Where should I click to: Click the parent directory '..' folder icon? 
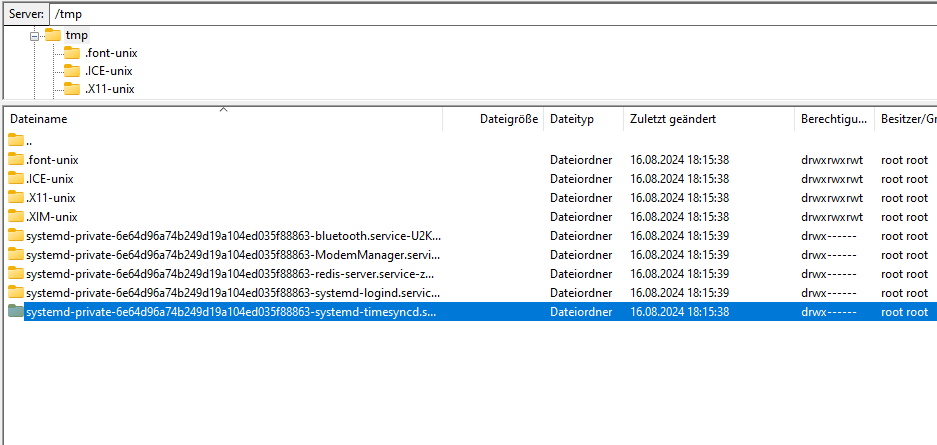[x=15, y=141]
